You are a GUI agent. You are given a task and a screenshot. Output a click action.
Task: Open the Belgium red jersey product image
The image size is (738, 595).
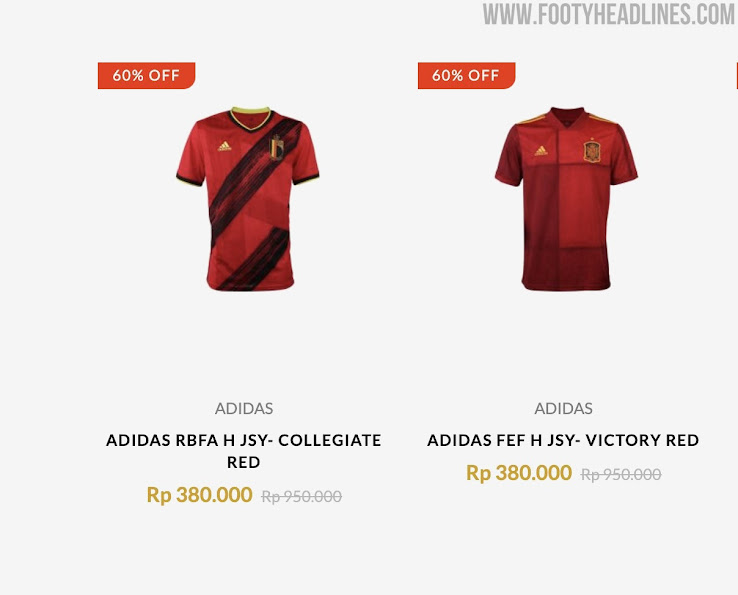pos(248,199)
